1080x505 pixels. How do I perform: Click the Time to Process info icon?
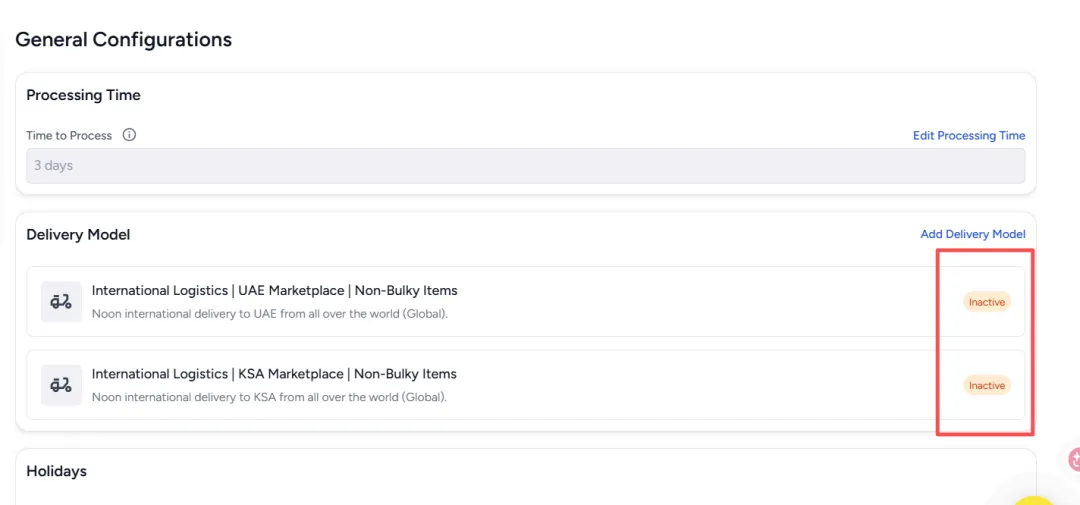click(x=129, y=135)
